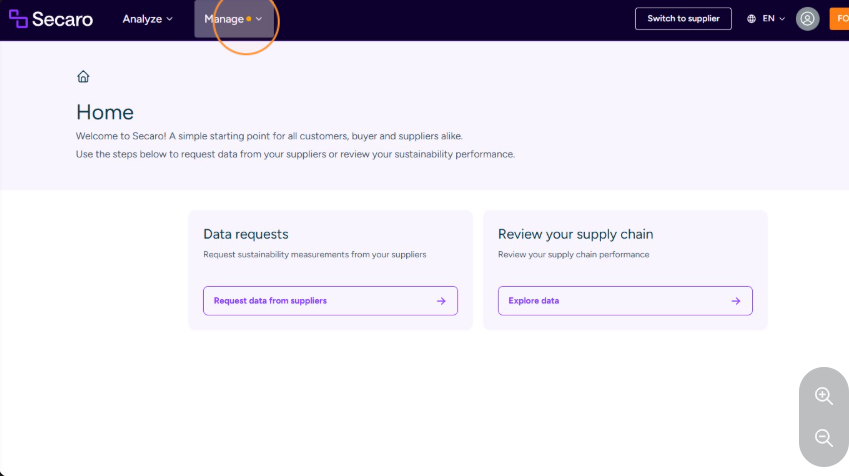The height and width of the screenshot is (476, 849).
Task: Click the zoom out magnifier
Action: (824, 438)
